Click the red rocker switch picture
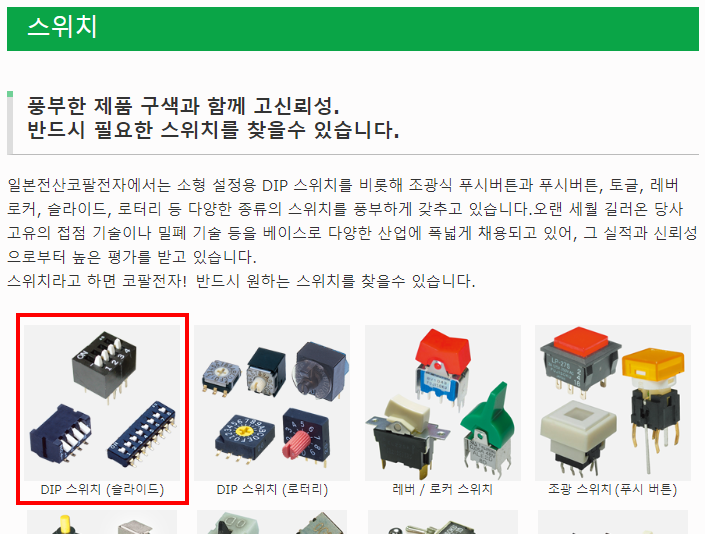This screenshot has width=705, height=534. [442, 367]
